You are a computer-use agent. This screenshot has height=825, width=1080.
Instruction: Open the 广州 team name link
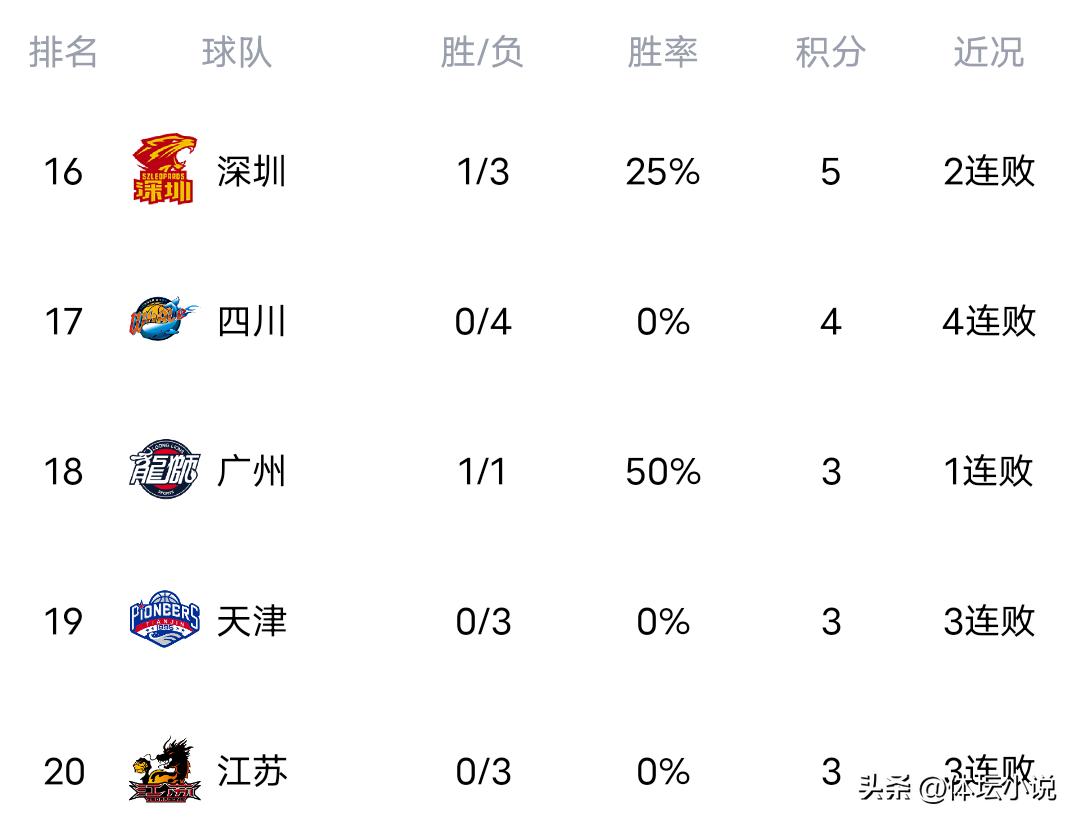click(252, 471)
